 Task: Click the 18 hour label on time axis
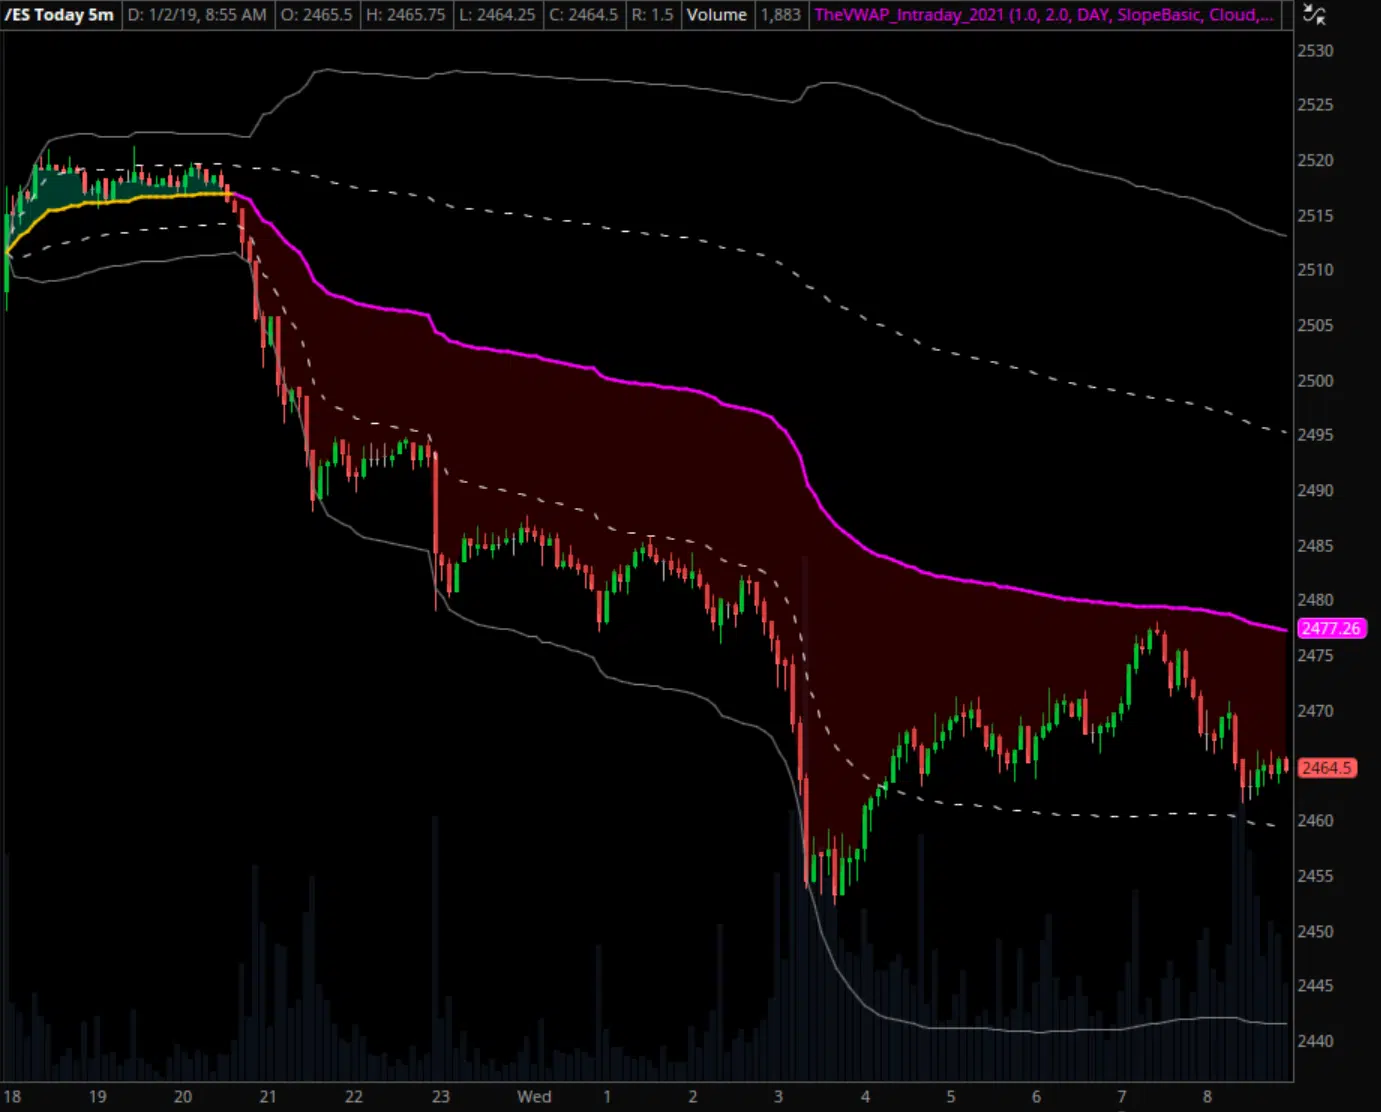tap(12, 1097)
